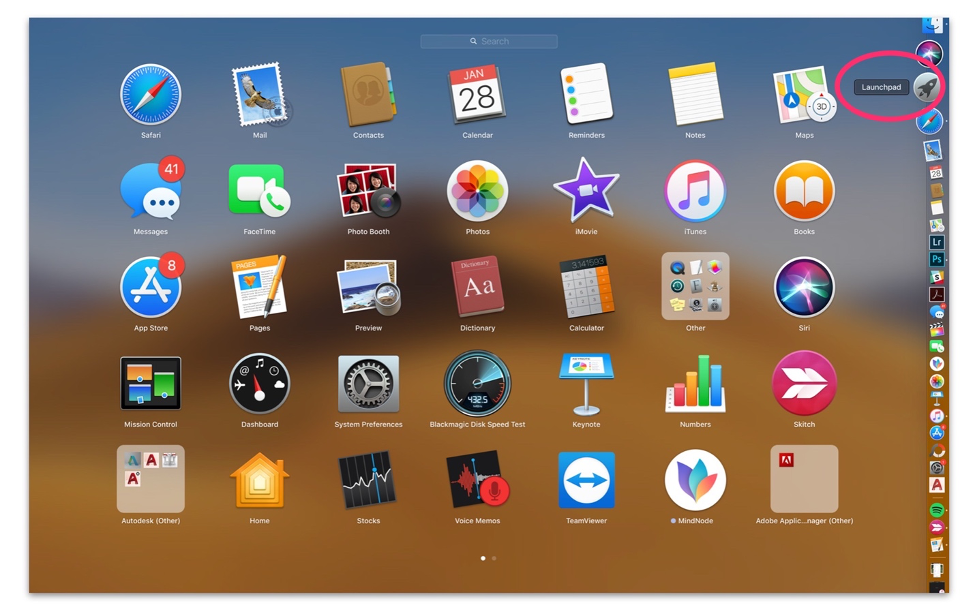Open the Notes app in Launchpad
Image resolution: width=977 pixels, height=616 pixels.
pyautogui.click(x=695, y=95)
